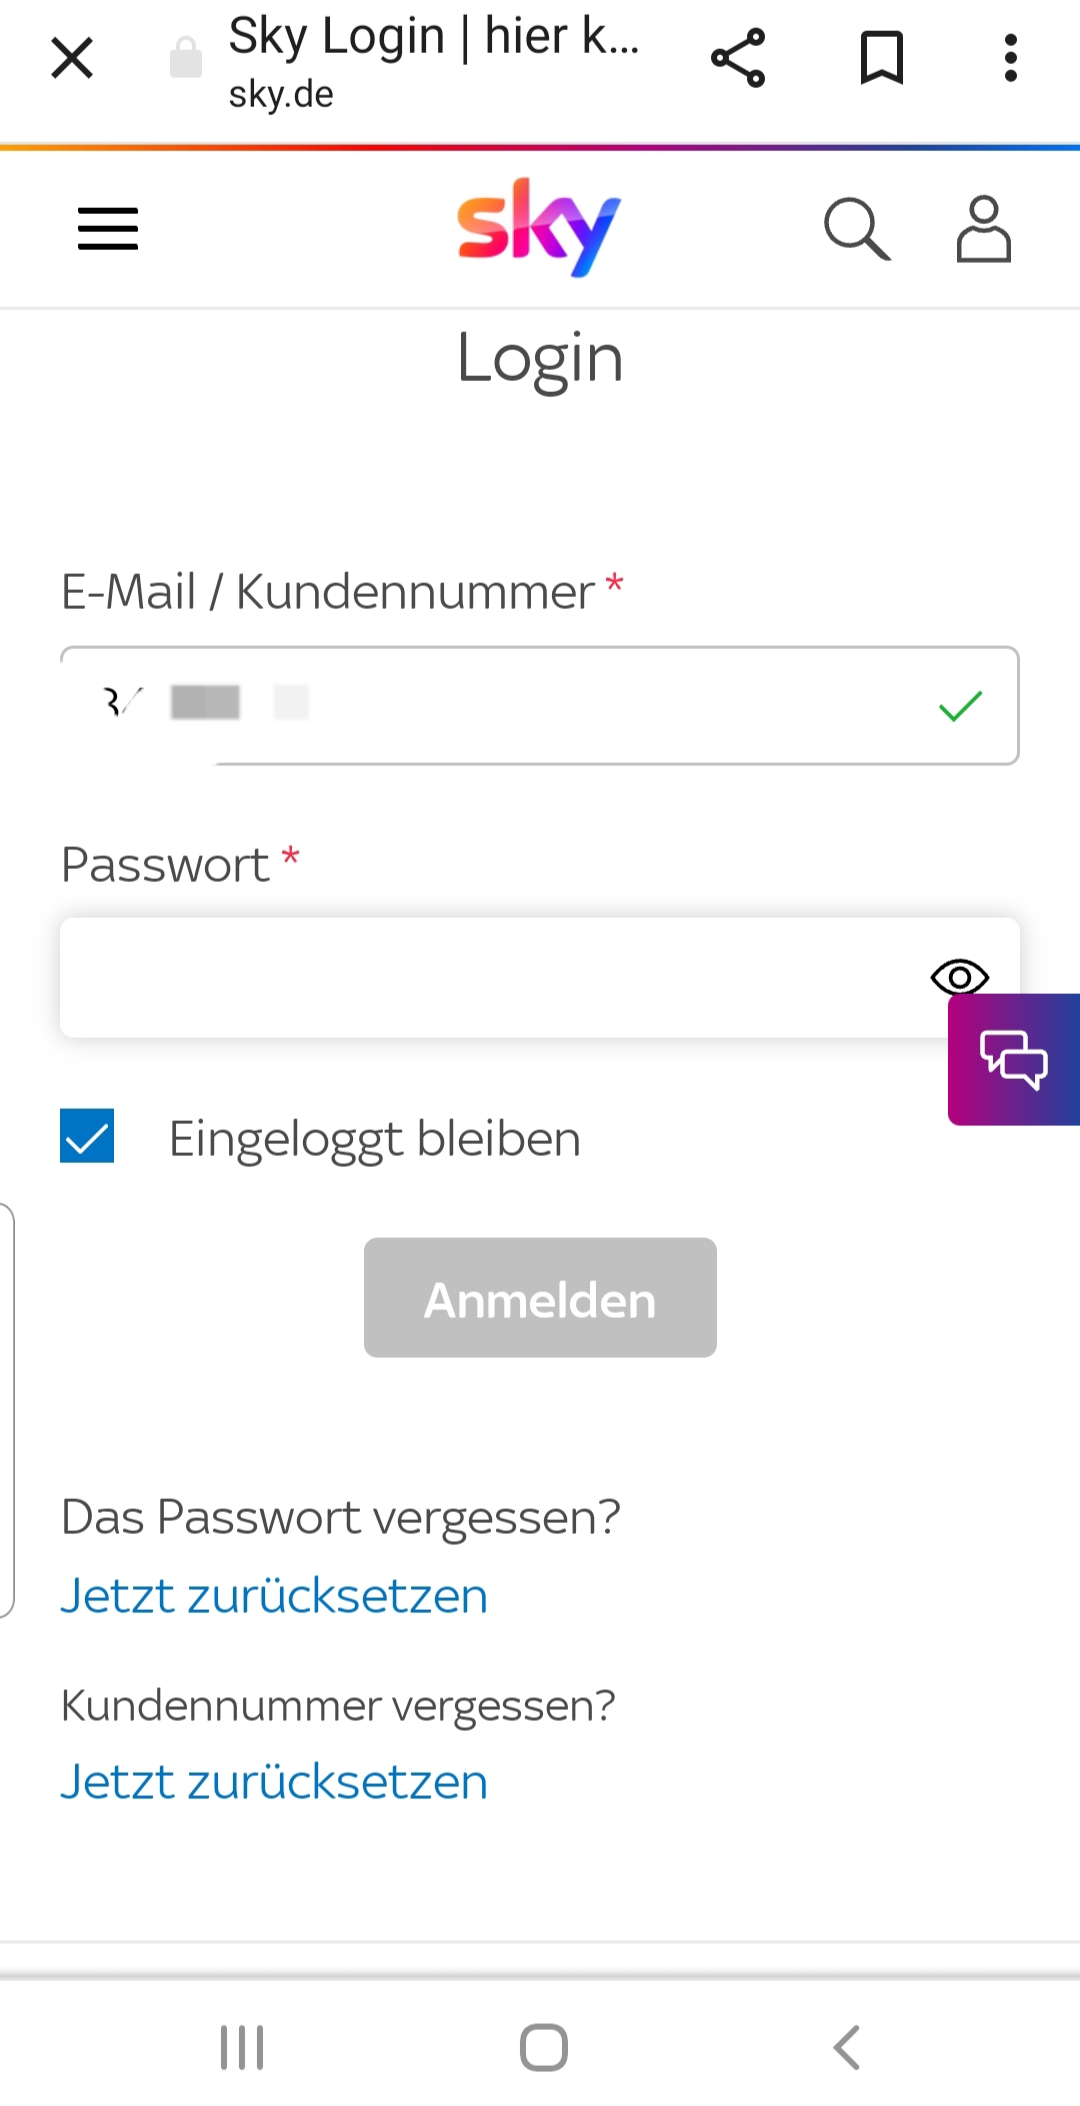The height and width of the screenshot is (2106, 1080).
Task: Bookmark the Sky Login page
Action: [x=882, y=58]
